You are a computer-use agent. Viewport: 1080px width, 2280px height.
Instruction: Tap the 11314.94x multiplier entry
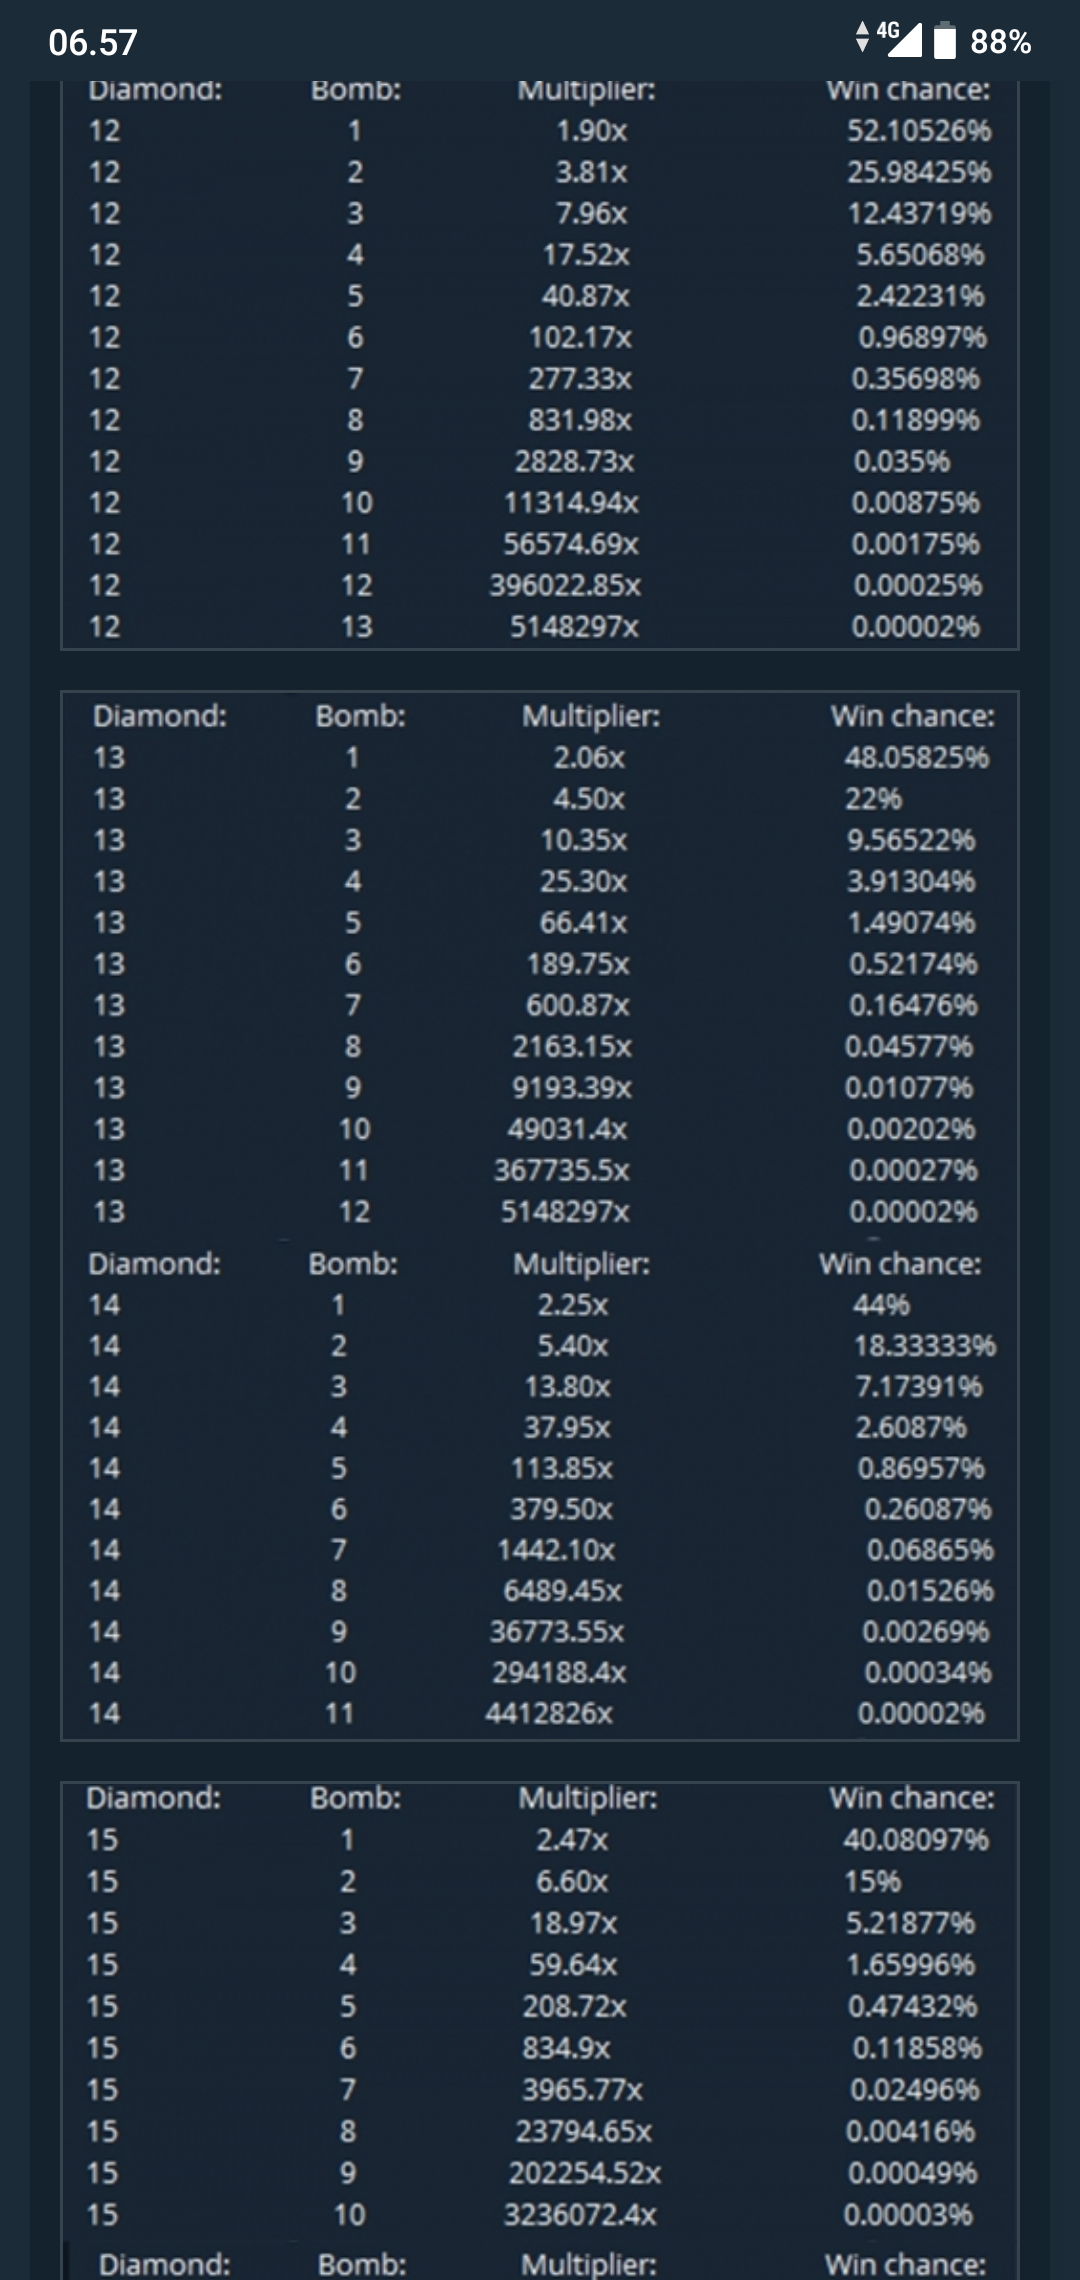point(570,502)
